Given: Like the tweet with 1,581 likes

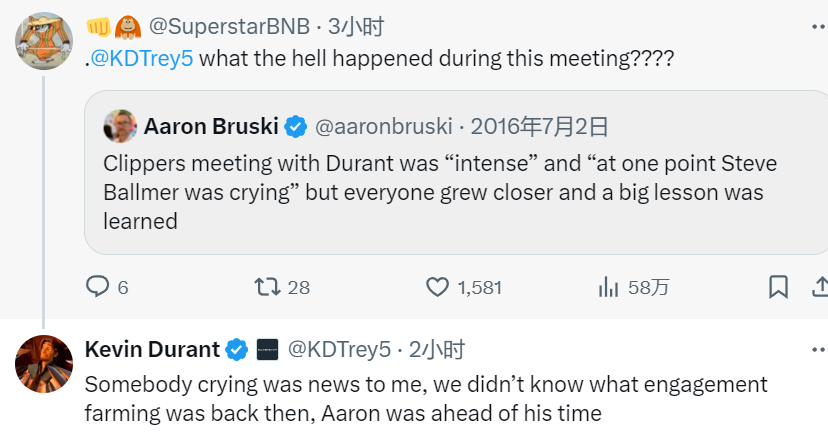Looking at the screenshot, I should click(x=437, y=287).
